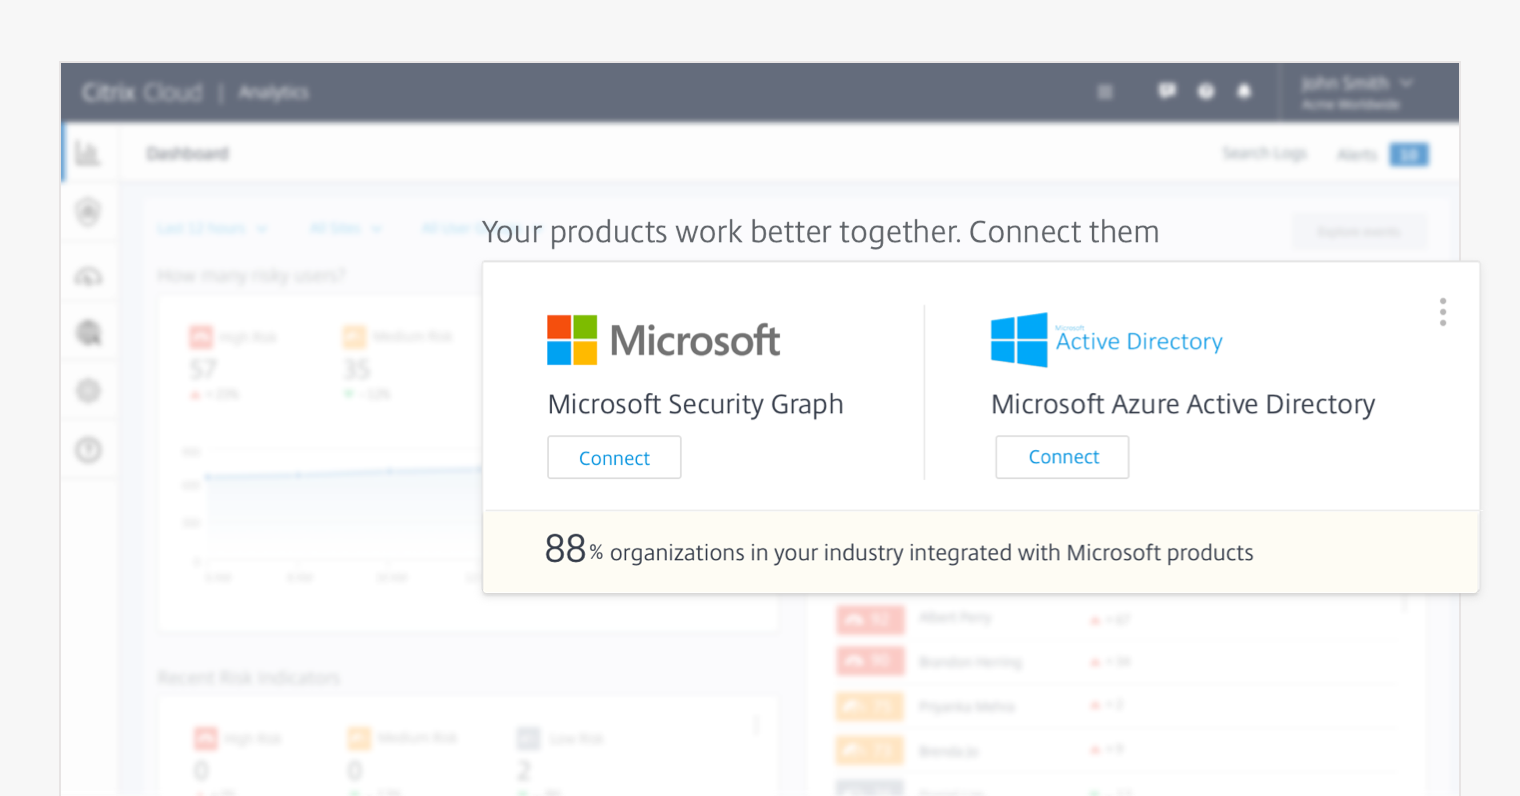Expand the Last 12 hours time filter

[x=212, y=228]
